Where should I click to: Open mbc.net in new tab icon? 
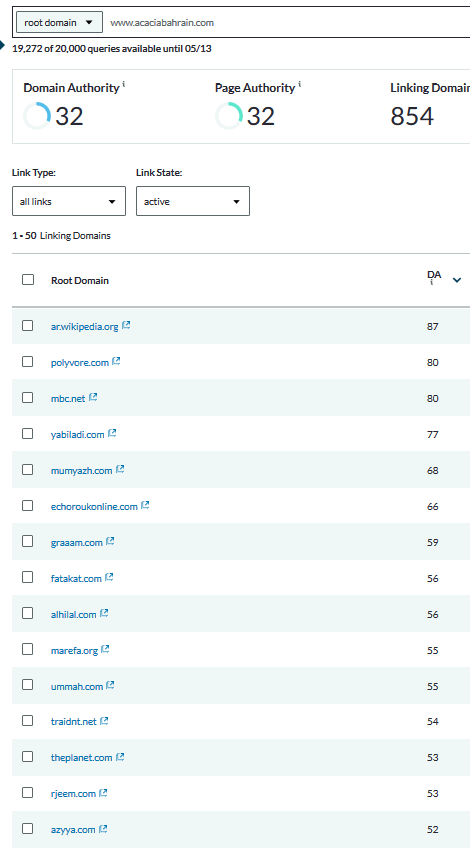93,397
